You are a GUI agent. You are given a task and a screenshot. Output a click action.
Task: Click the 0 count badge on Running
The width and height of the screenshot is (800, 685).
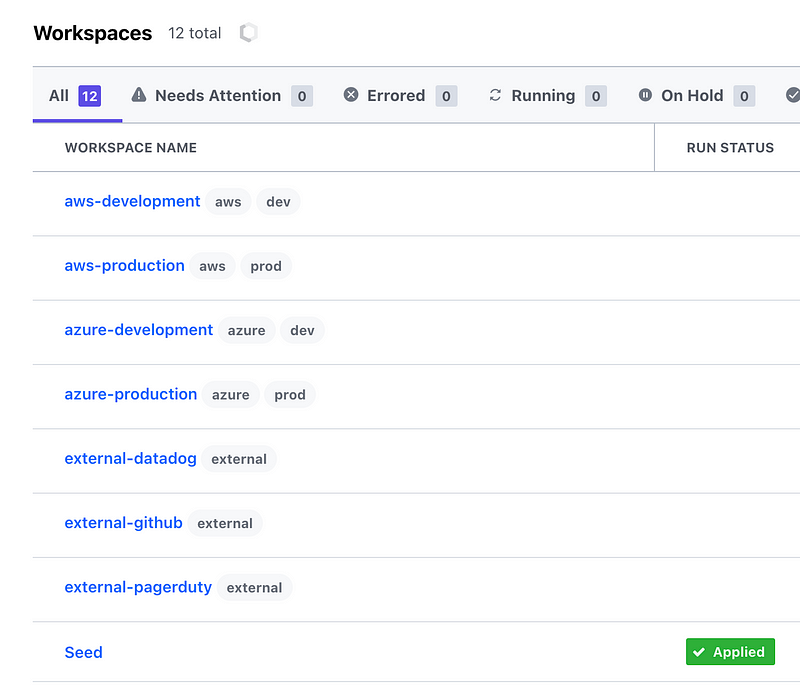(x=596, y=96)
